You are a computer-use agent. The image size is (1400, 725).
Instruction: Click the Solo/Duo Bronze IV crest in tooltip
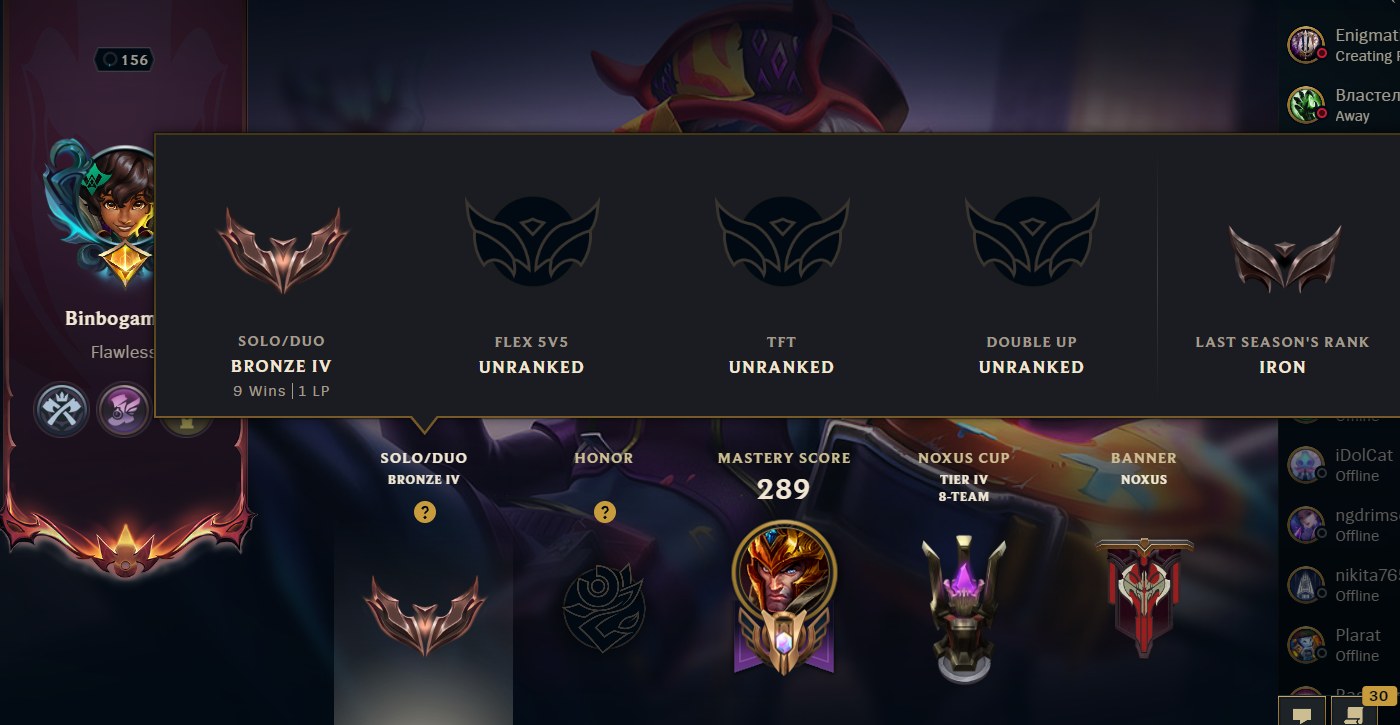pyautogui.click(x=283, y=250)
